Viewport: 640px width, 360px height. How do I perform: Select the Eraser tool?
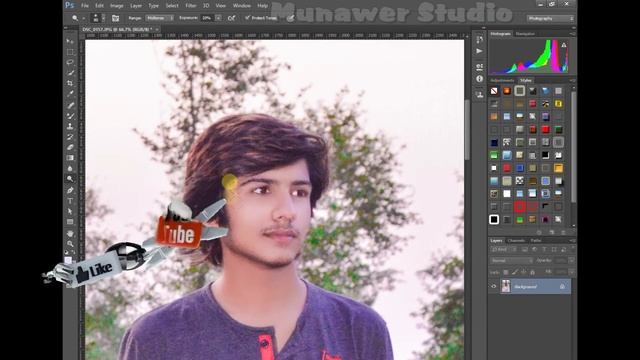[x=70, y=147]
